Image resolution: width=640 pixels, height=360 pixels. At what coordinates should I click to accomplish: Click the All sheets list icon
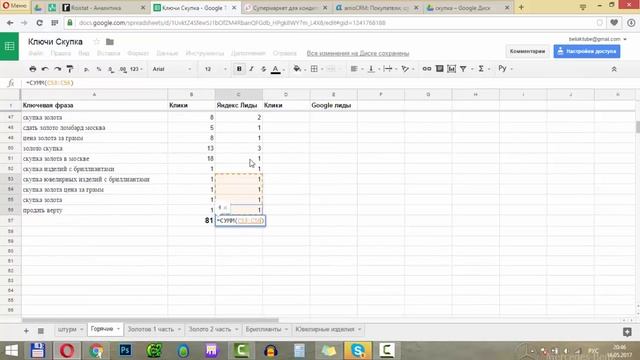tap(41, 331)
